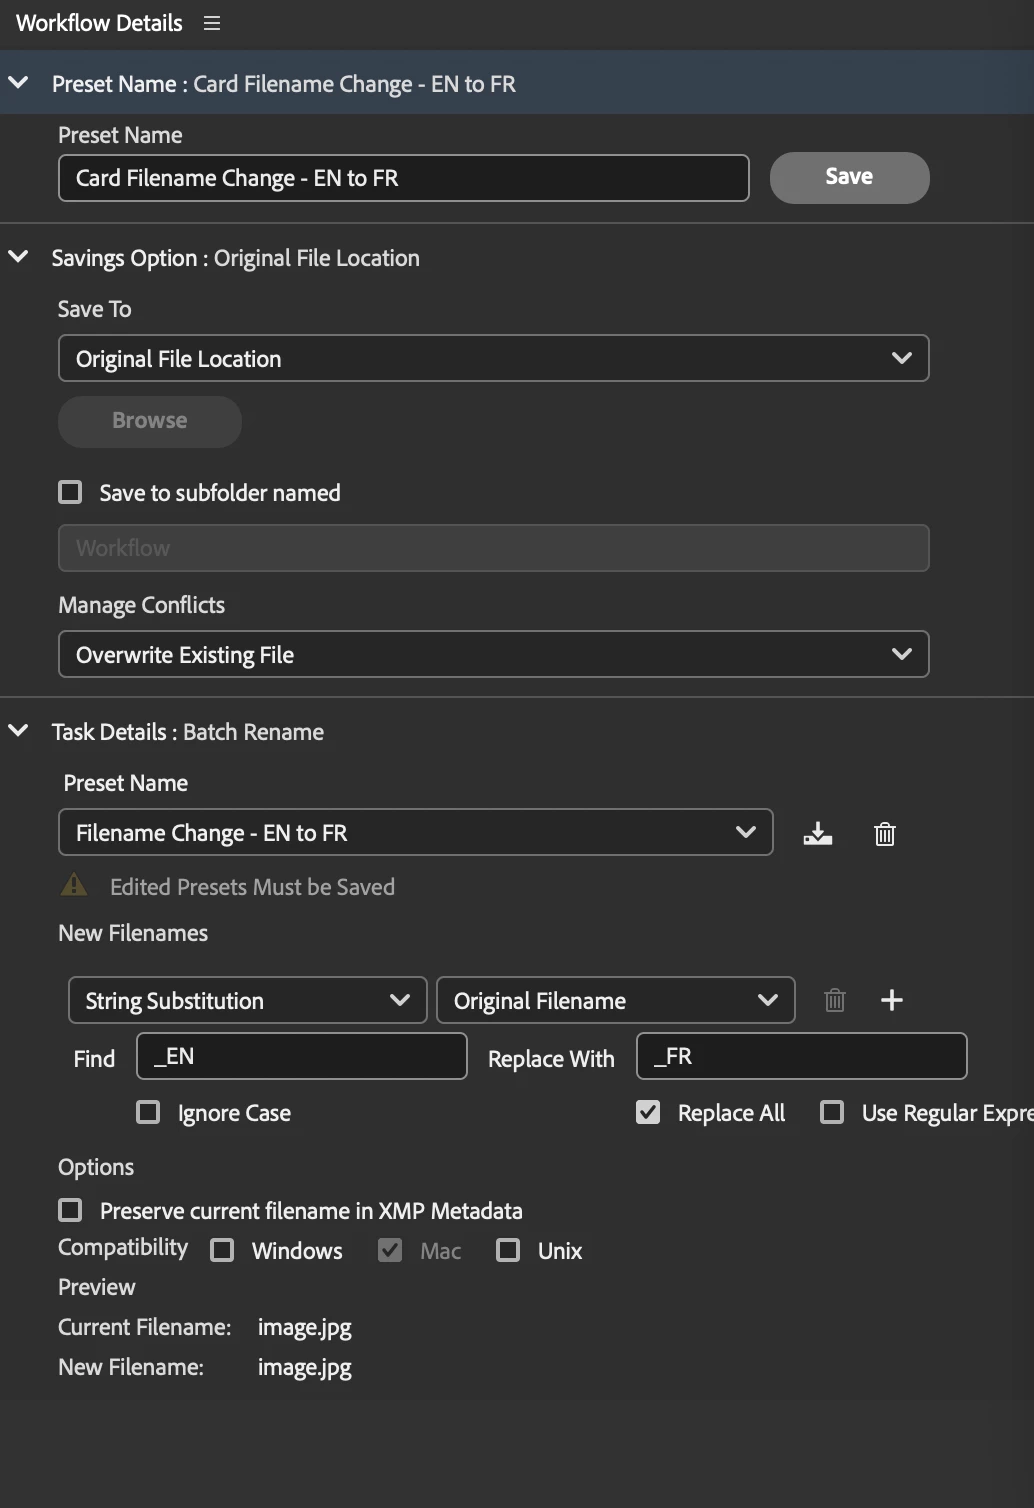Enable Unix compatibility checkbox
The width and height of the screenshot is (1034, 1508).
coord(508,1250)
